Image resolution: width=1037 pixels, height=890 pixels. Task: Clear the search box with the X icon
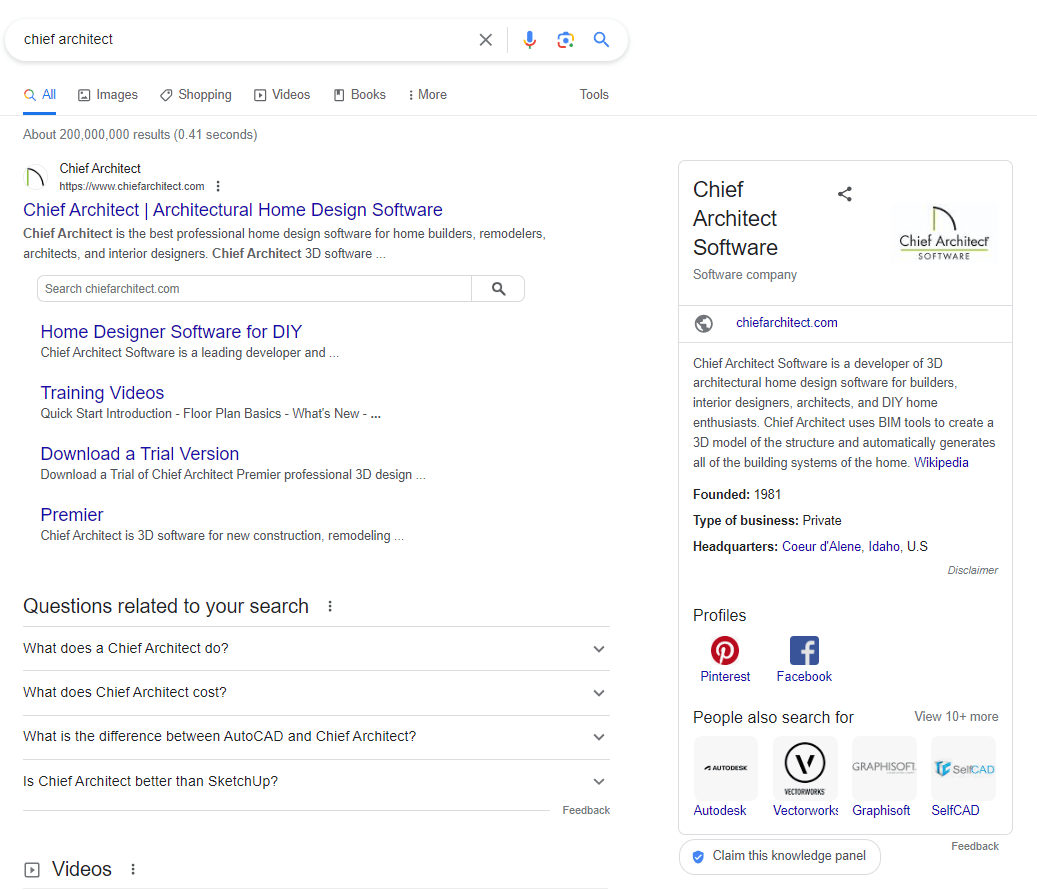[485, 40]
